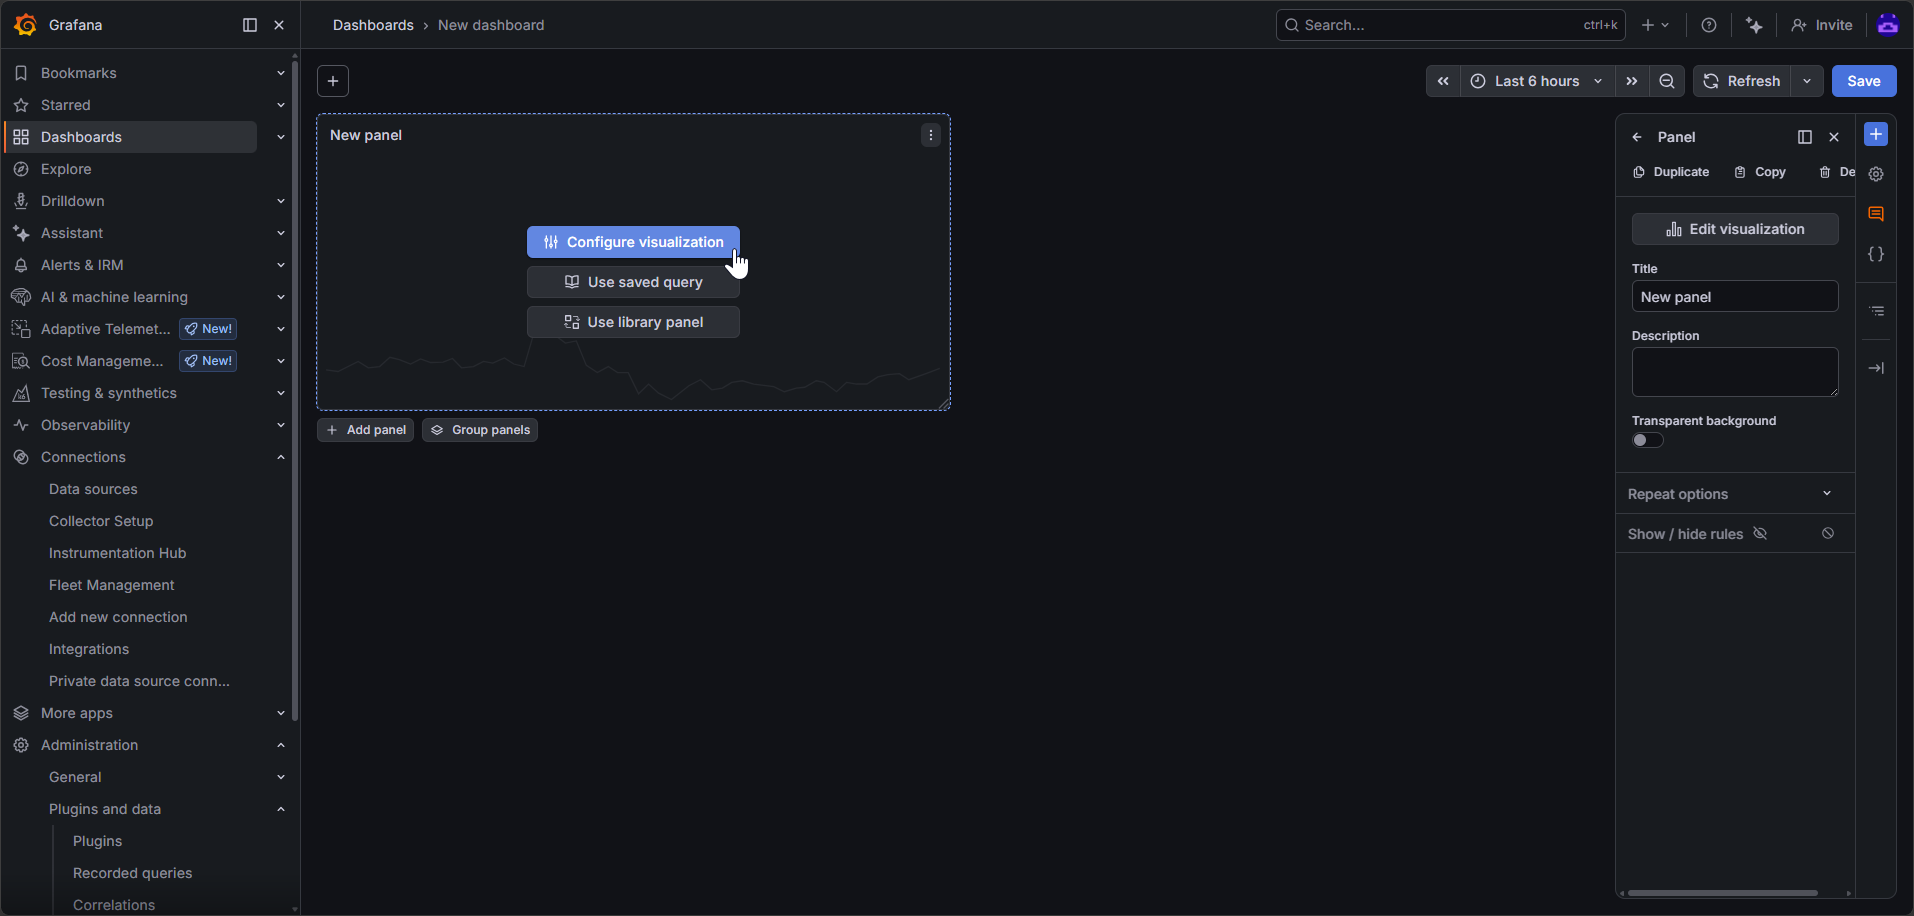Open Plugins under Plugins and data

(x=97, y=841)
